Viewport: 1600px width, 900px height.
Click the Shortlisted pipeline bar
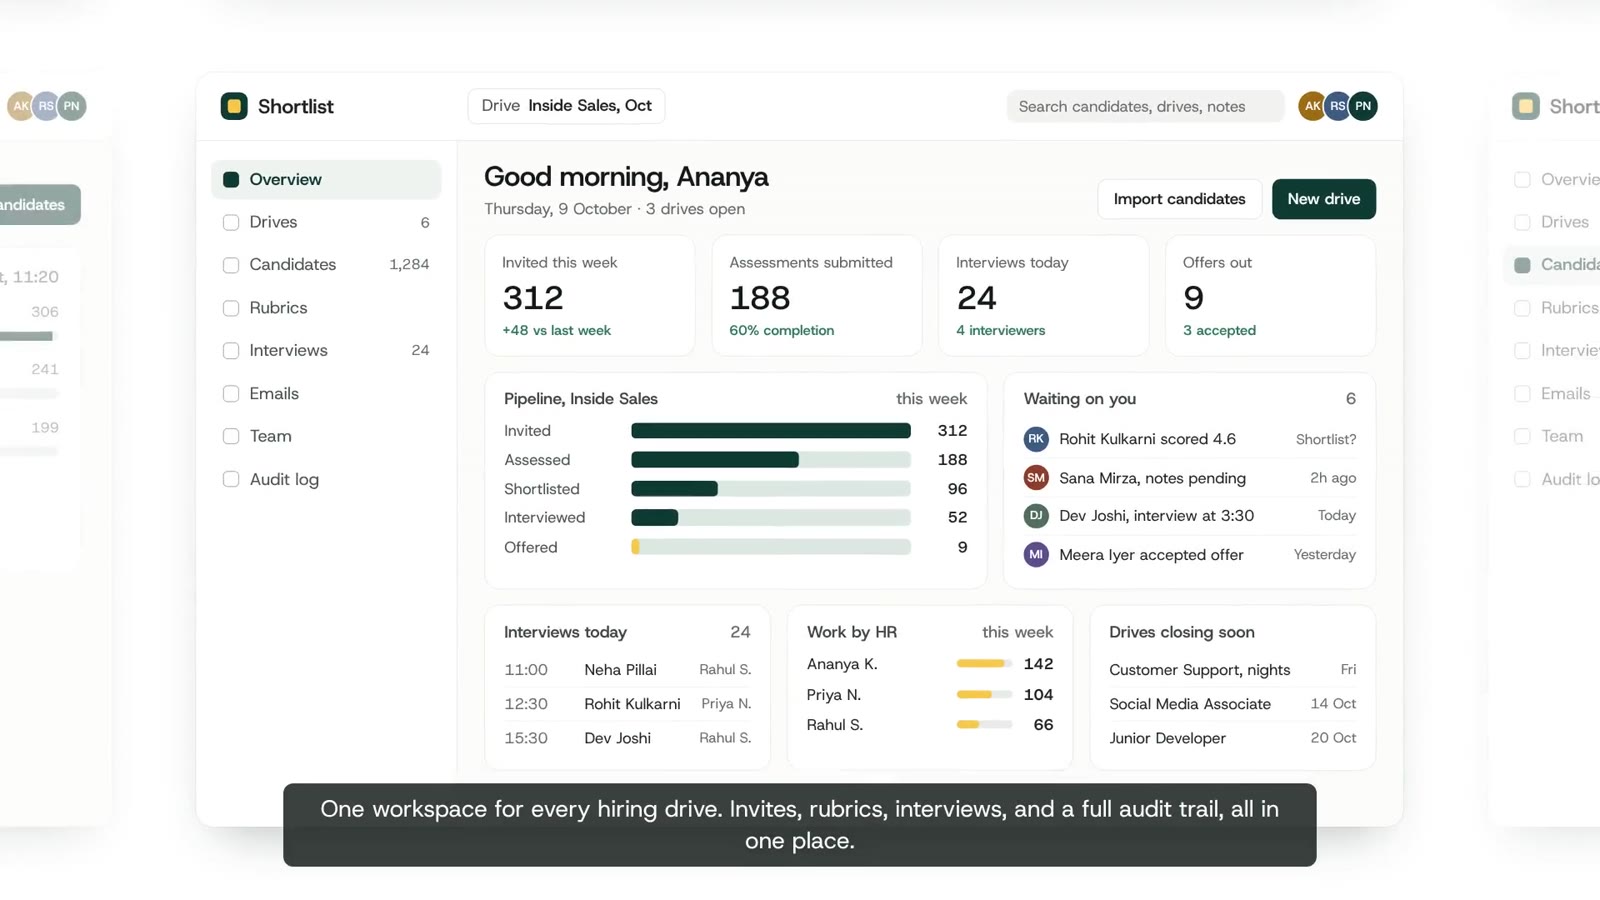(x=771, y=489)
